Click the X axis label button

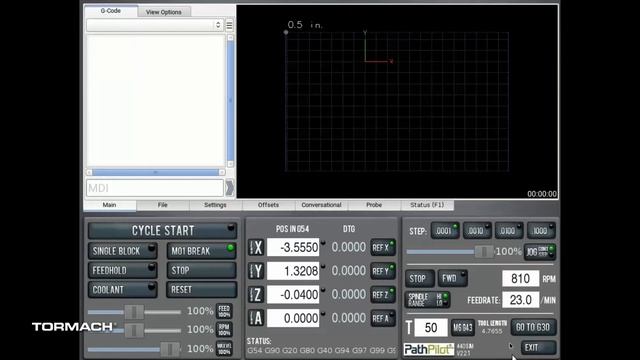(256, 248)
